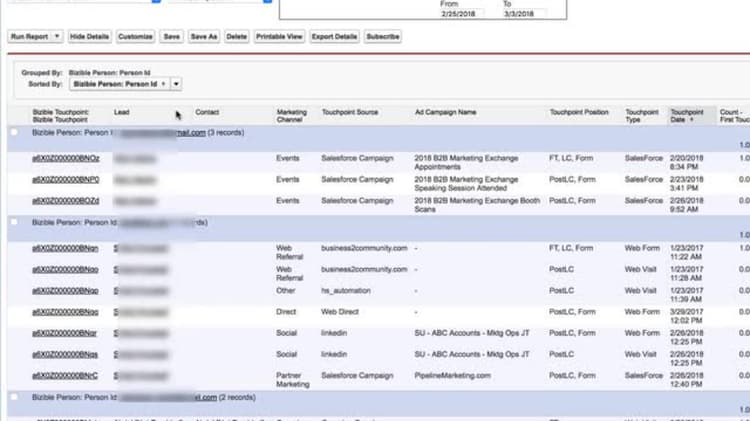Click the Save button
This screenshot has width=750, height=421.
point(171,37)
